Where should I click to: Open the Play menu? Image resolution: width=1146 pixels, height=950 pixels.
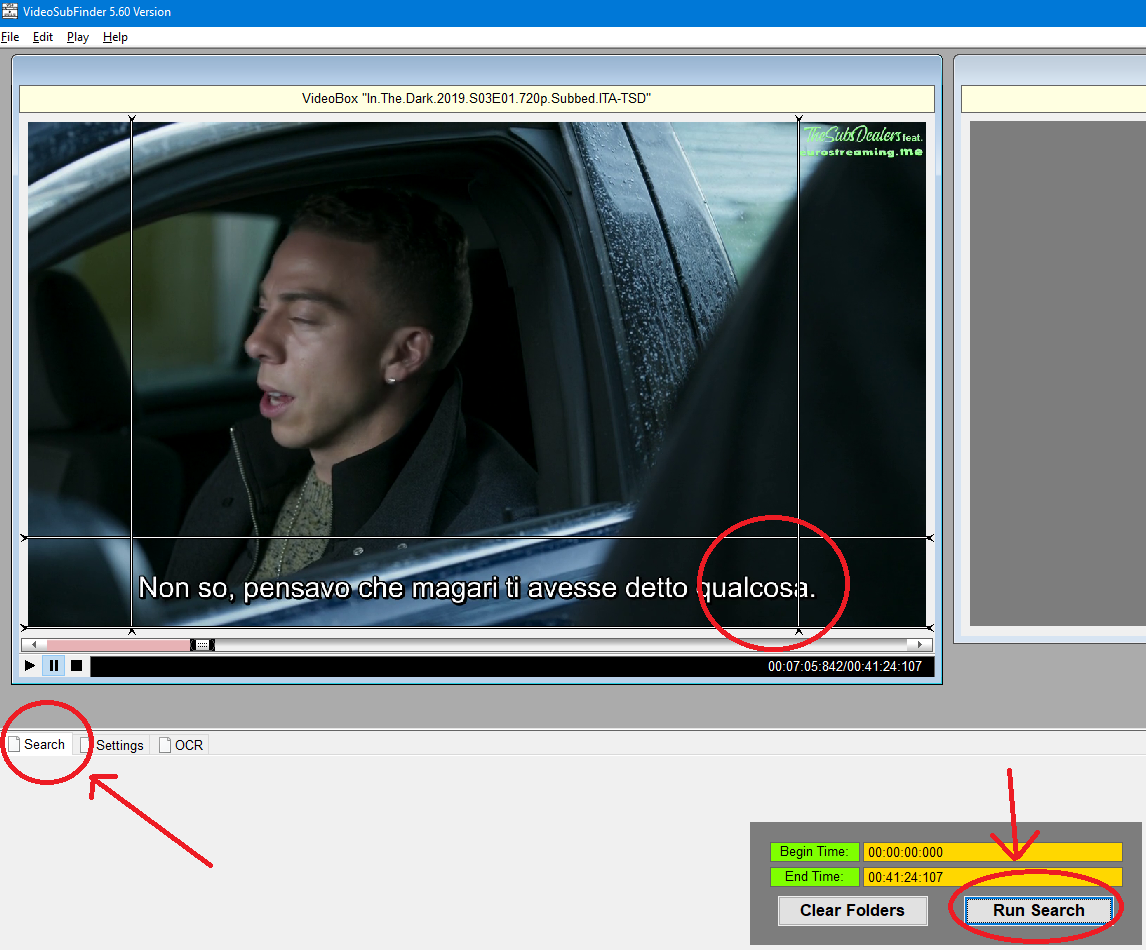77,37
